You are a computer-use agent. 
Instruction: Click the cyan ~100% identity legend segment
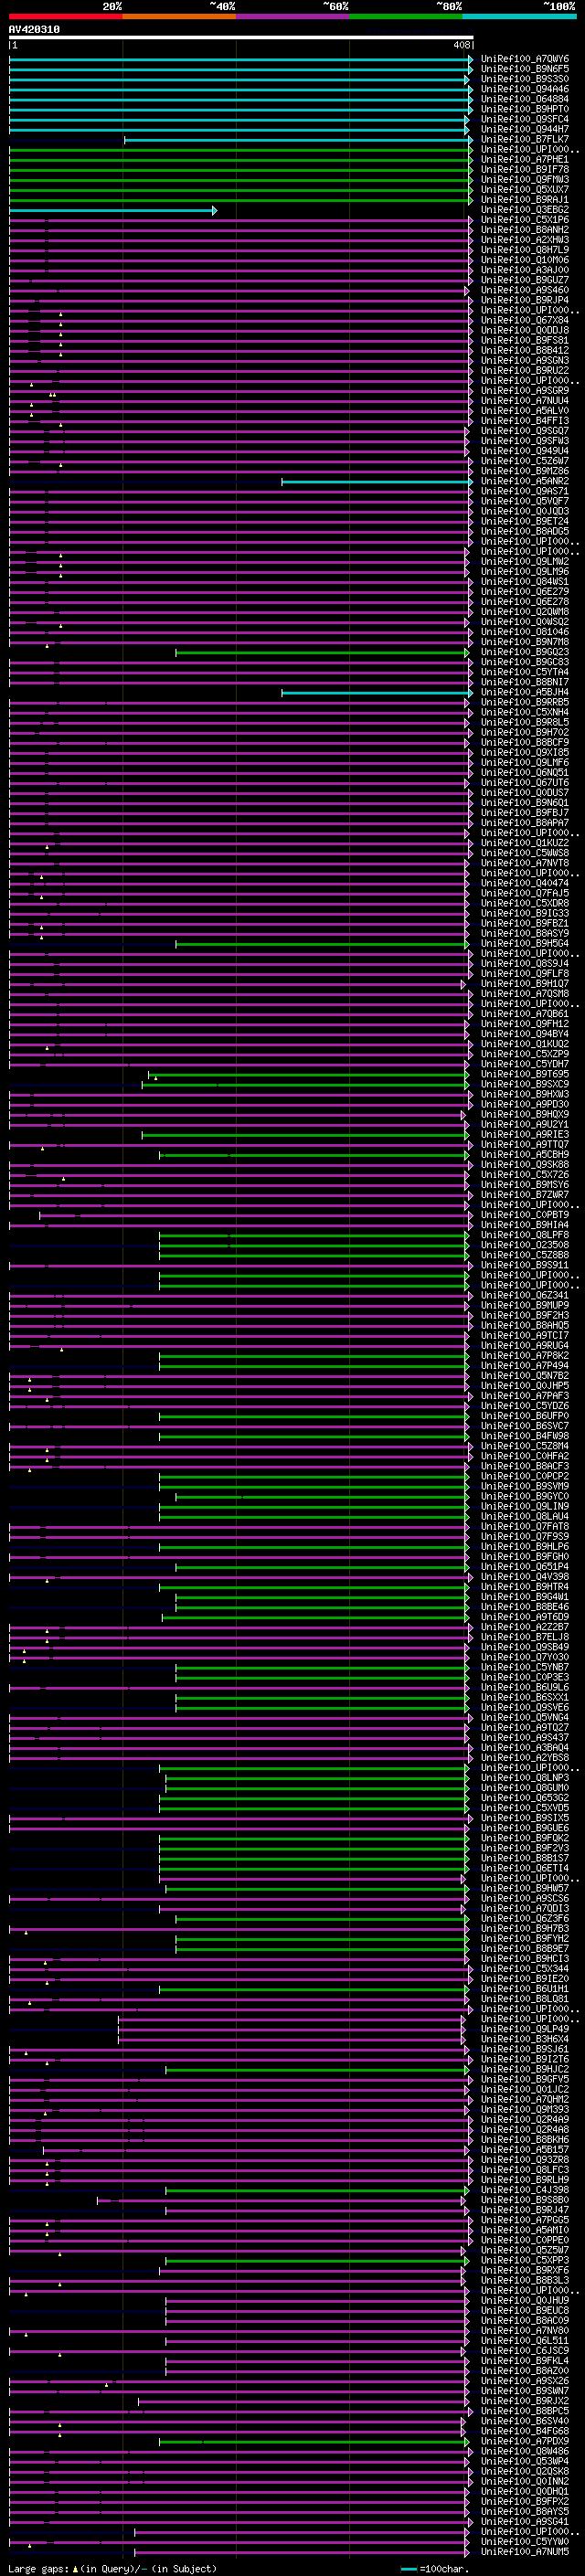pyautogui.click(x=519, y=16)
